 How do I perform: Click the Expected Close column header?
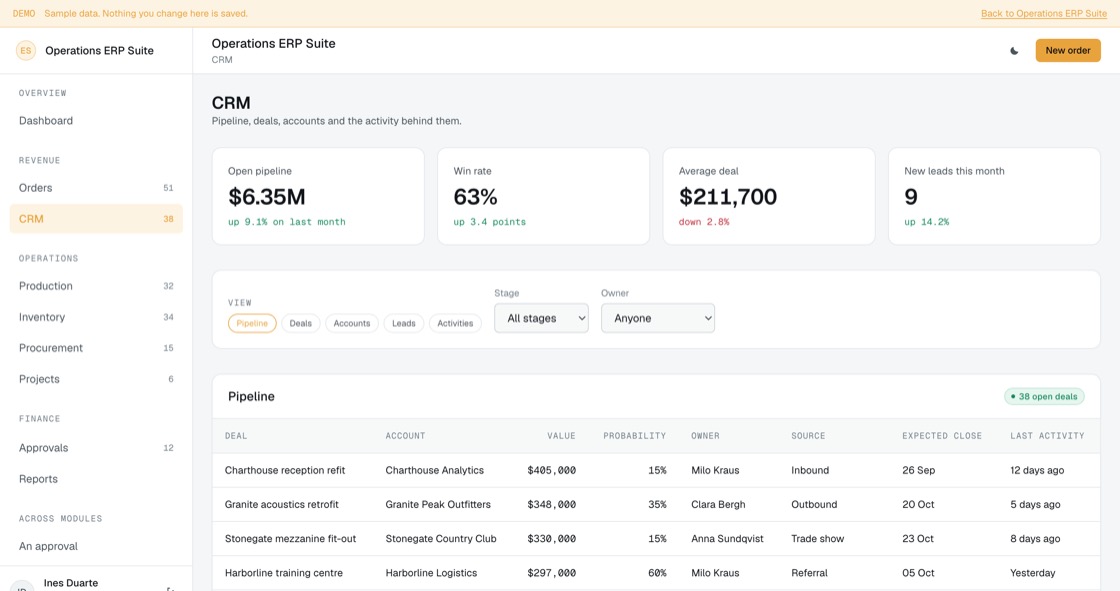pos(942,436)
